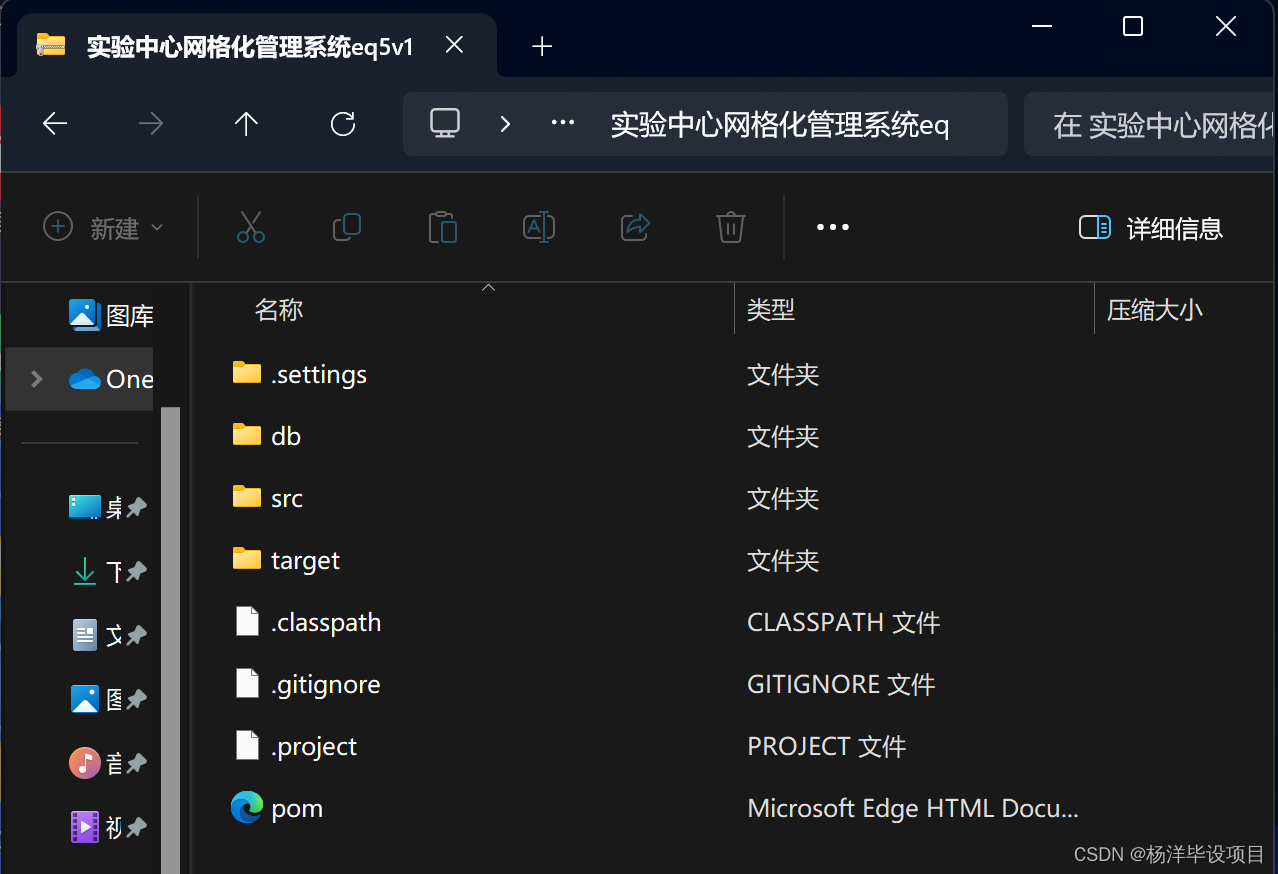The height and width of the screenshot is (874, 1278).
Task: Click the navigation pane vertical scrollbar
Action: (170, 640)
